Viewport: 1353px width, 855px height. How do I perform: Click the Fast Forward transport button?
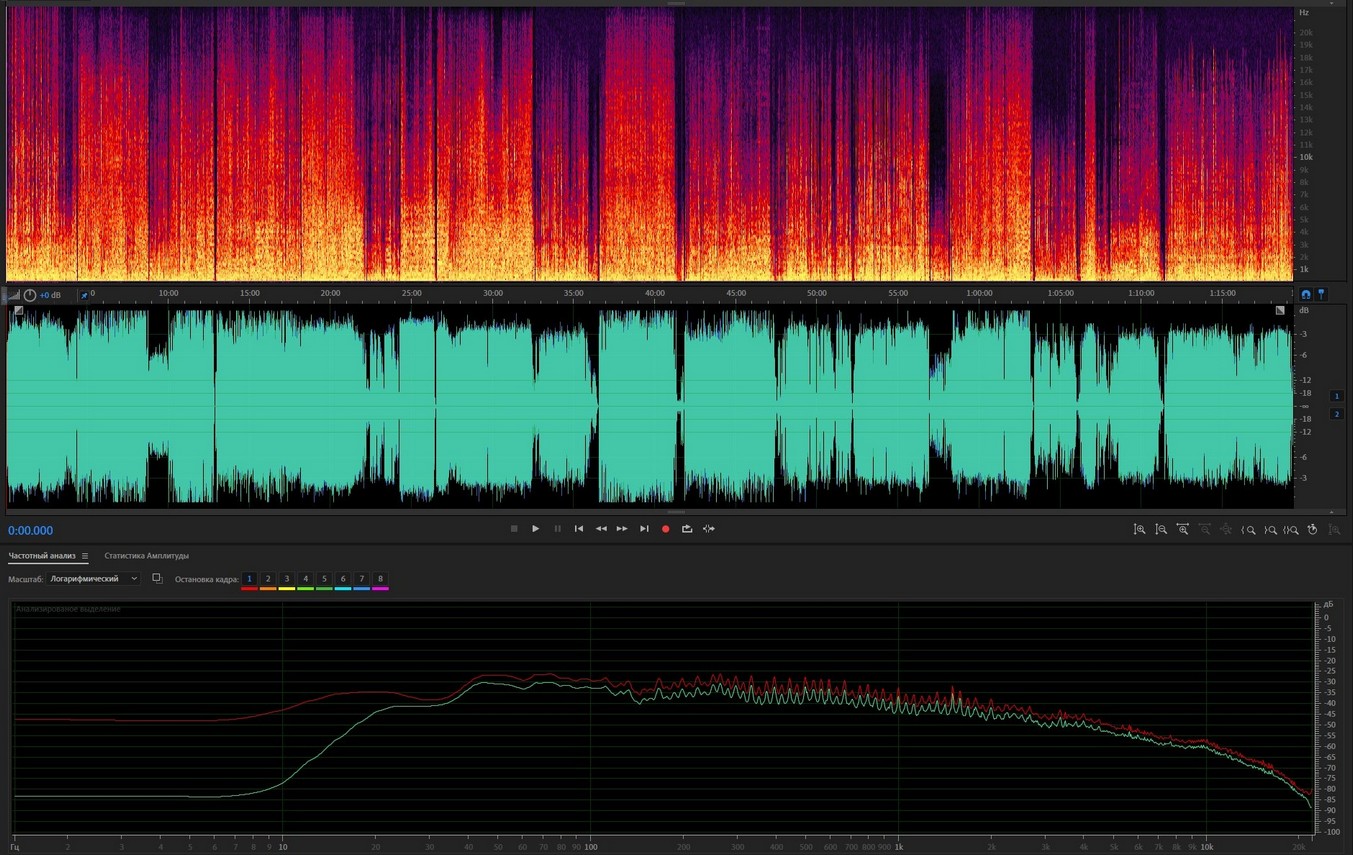622,529
